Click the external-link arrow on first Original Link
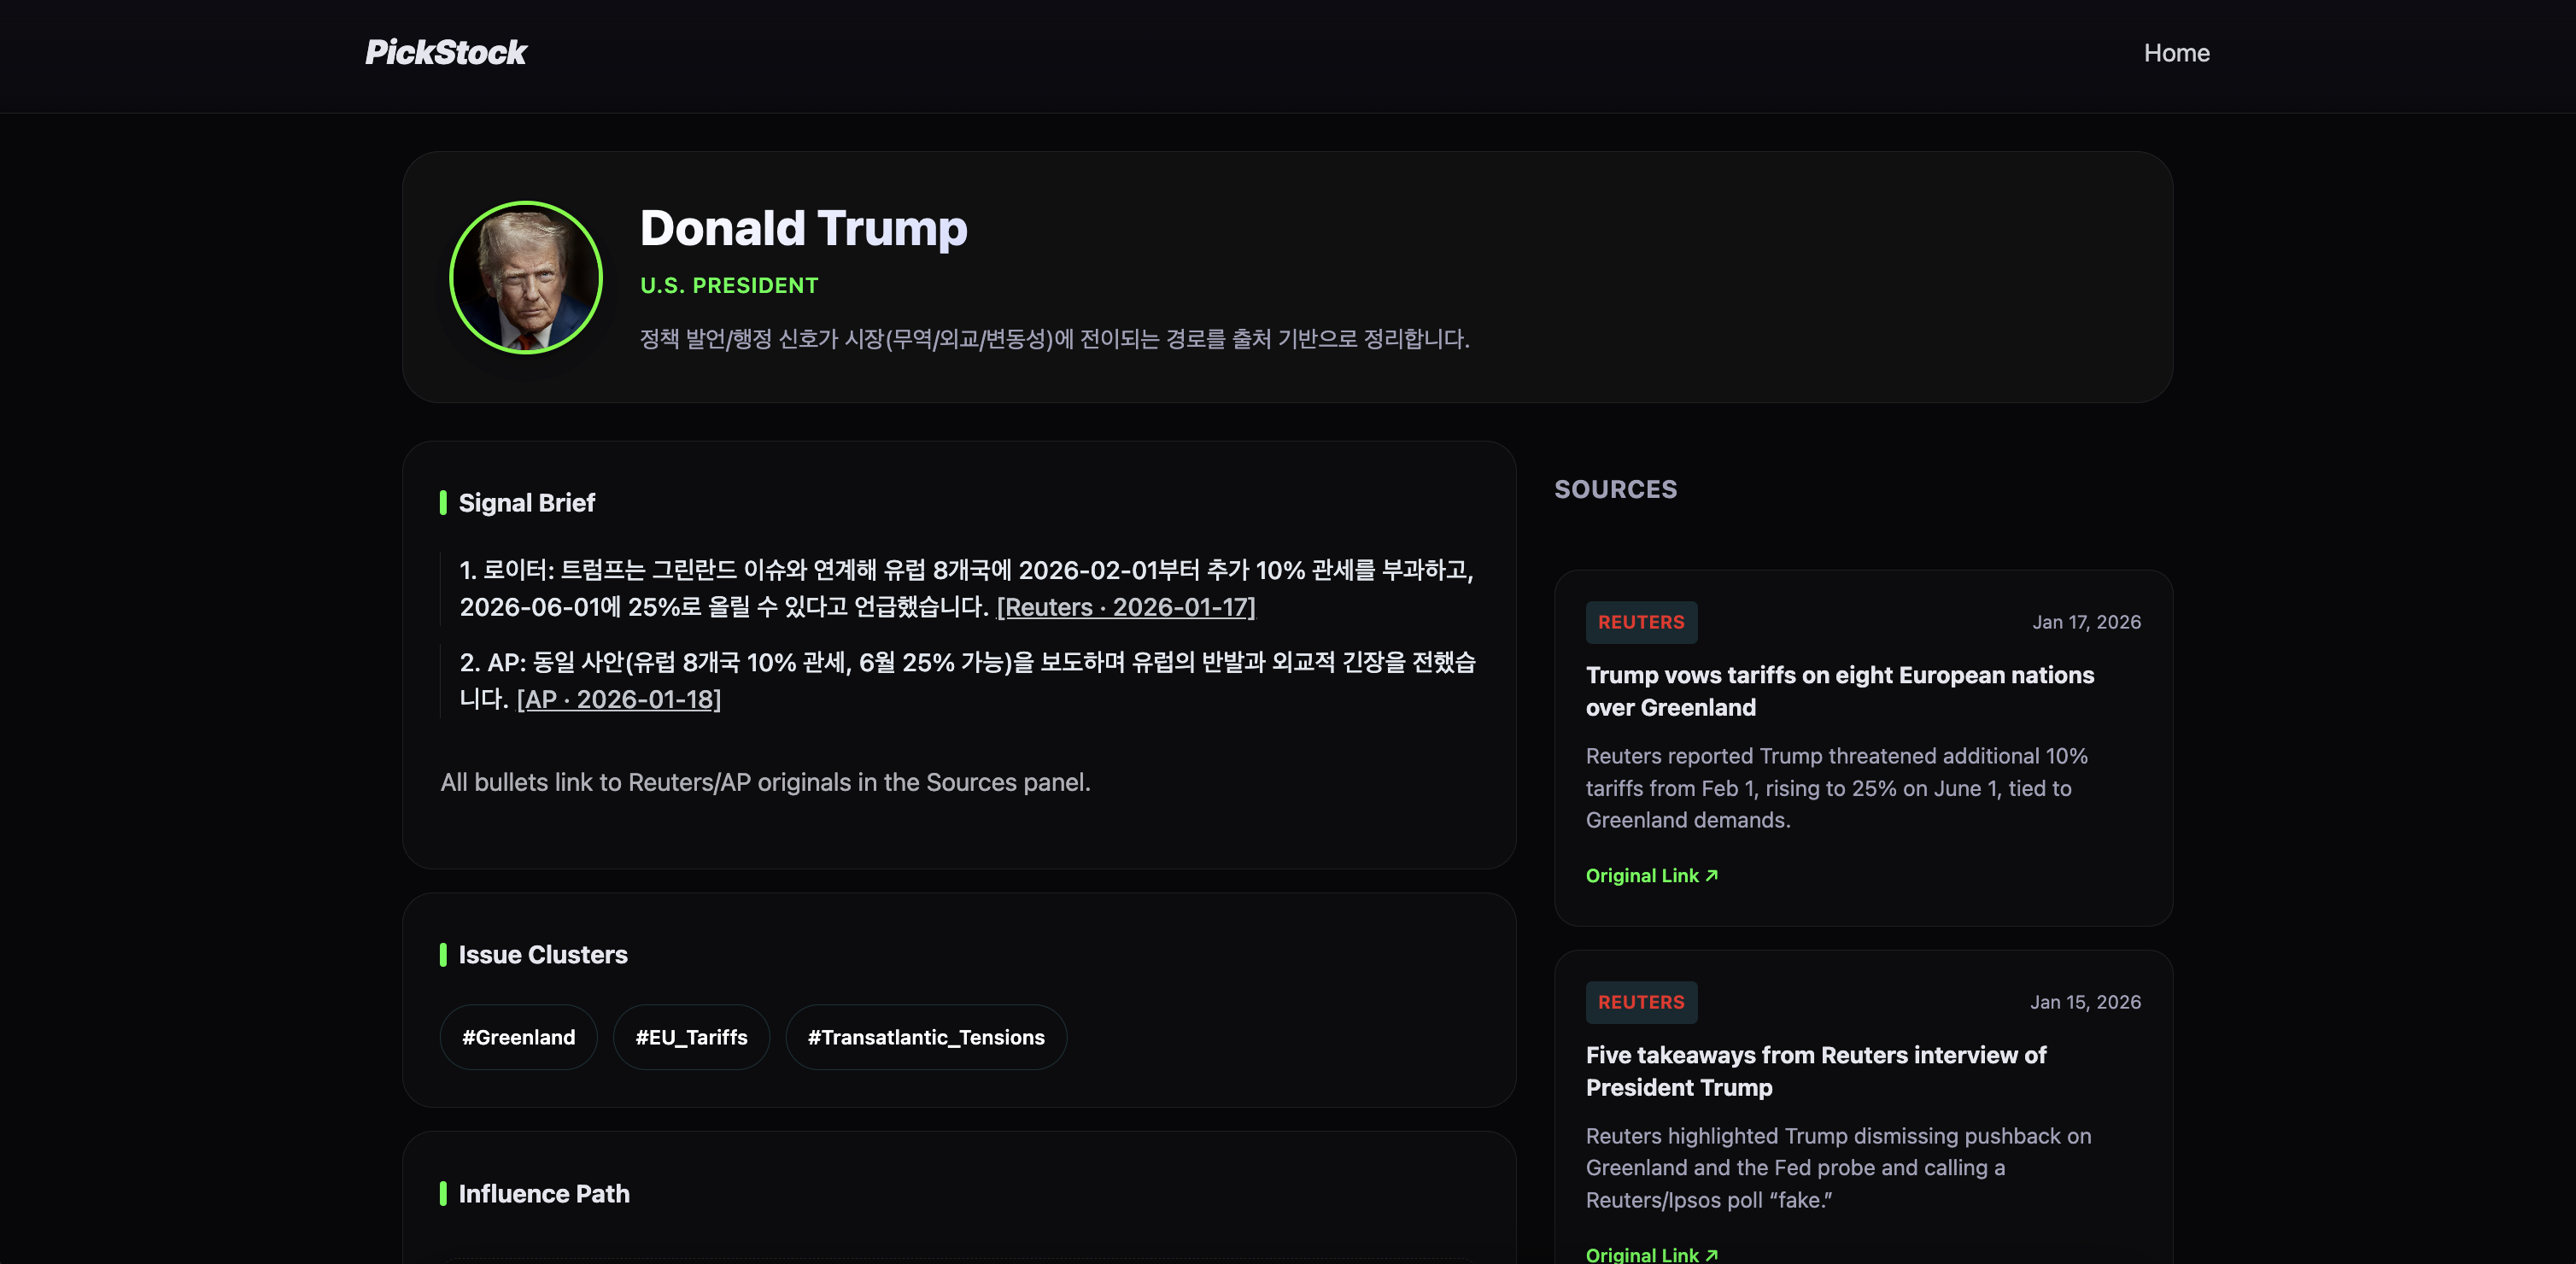The width and height of the screenshot is (2576, 1264). tap(1710, 875)
